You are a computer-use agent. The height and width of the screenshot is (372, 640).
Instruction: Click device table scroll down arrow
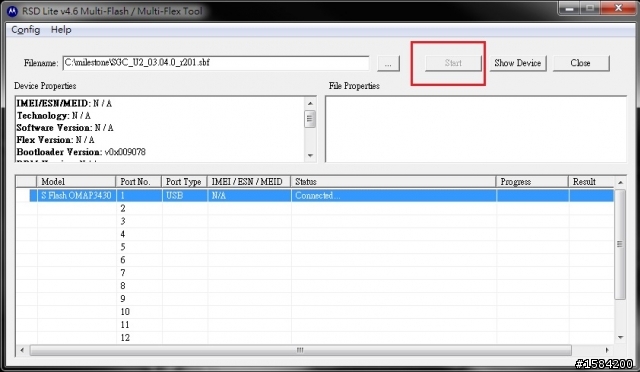coord(620,337)
